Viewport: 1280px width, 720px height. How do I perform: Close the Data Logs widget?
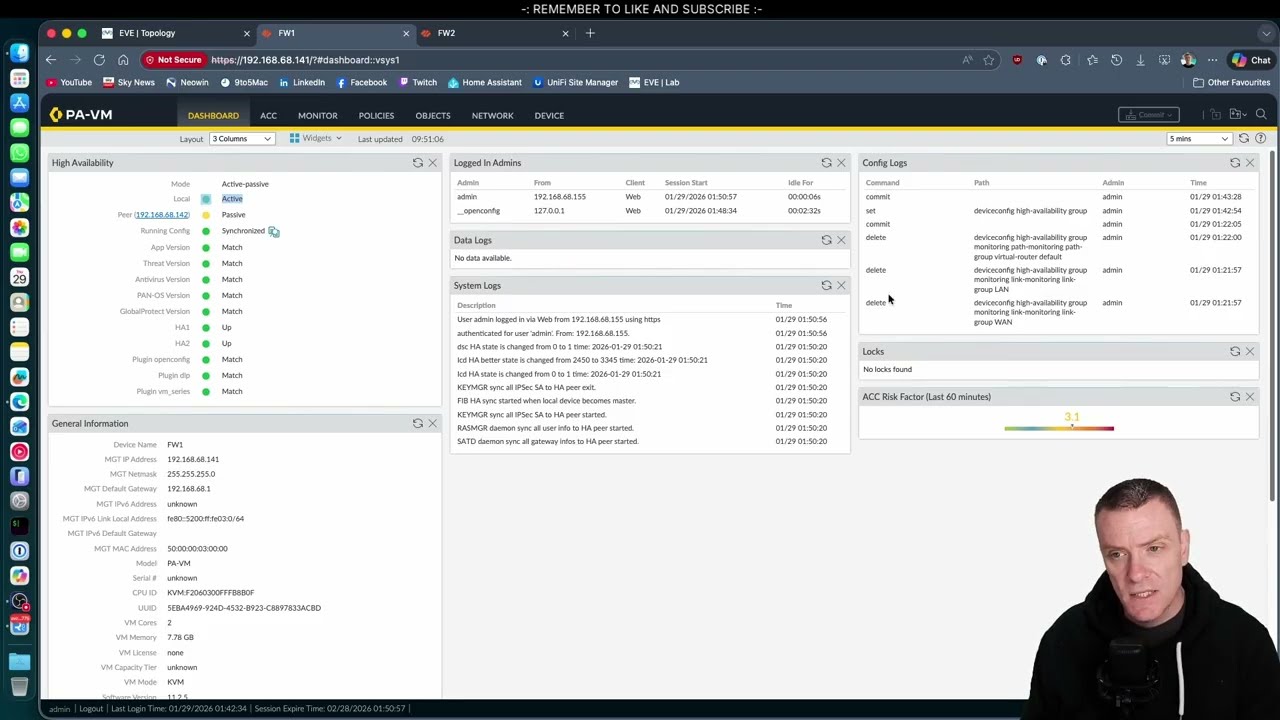pos(841,240)
